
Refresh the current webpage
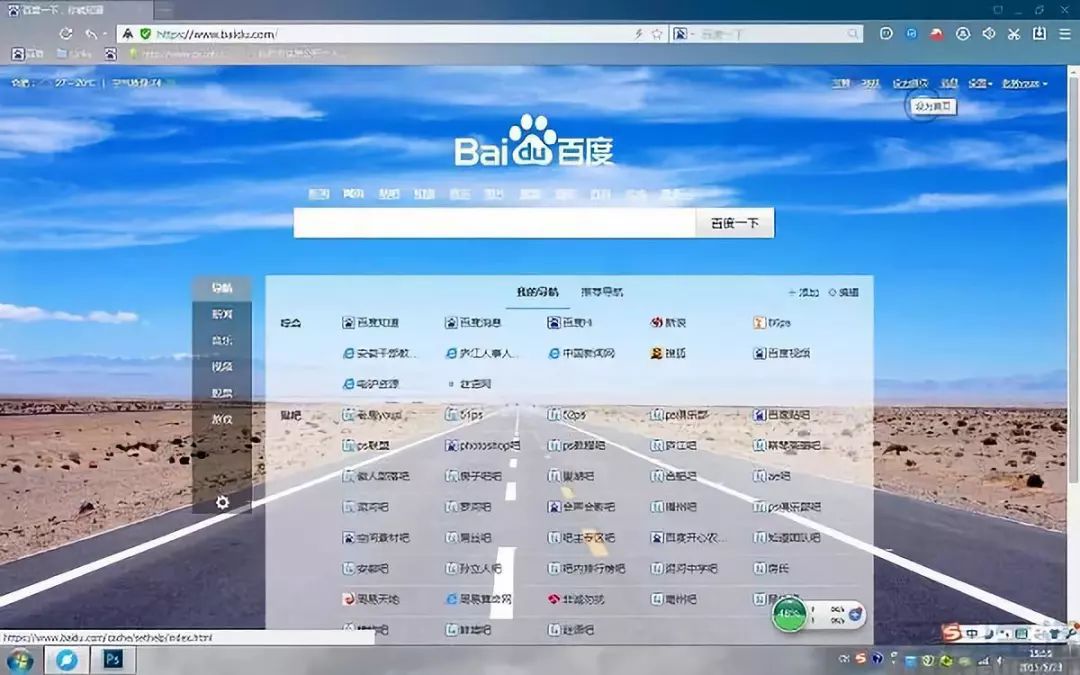click(65, 33)
